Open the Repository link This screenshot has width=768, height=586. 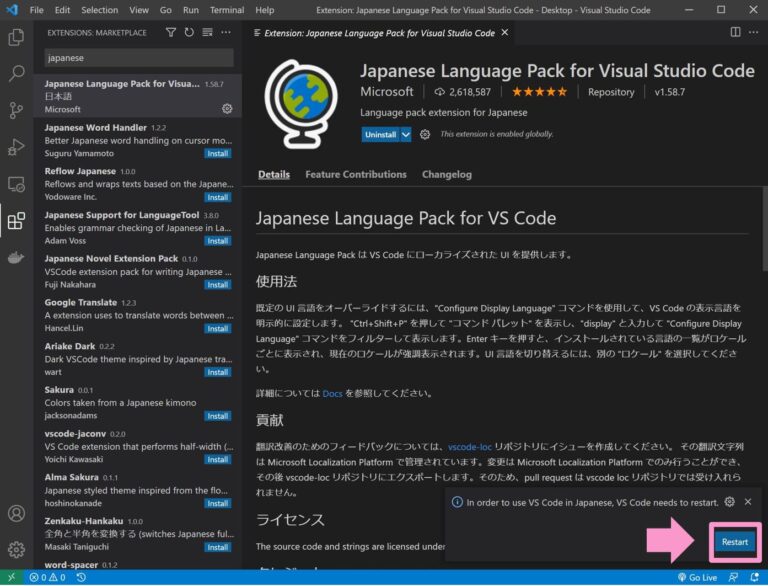[x=611, y=92]
